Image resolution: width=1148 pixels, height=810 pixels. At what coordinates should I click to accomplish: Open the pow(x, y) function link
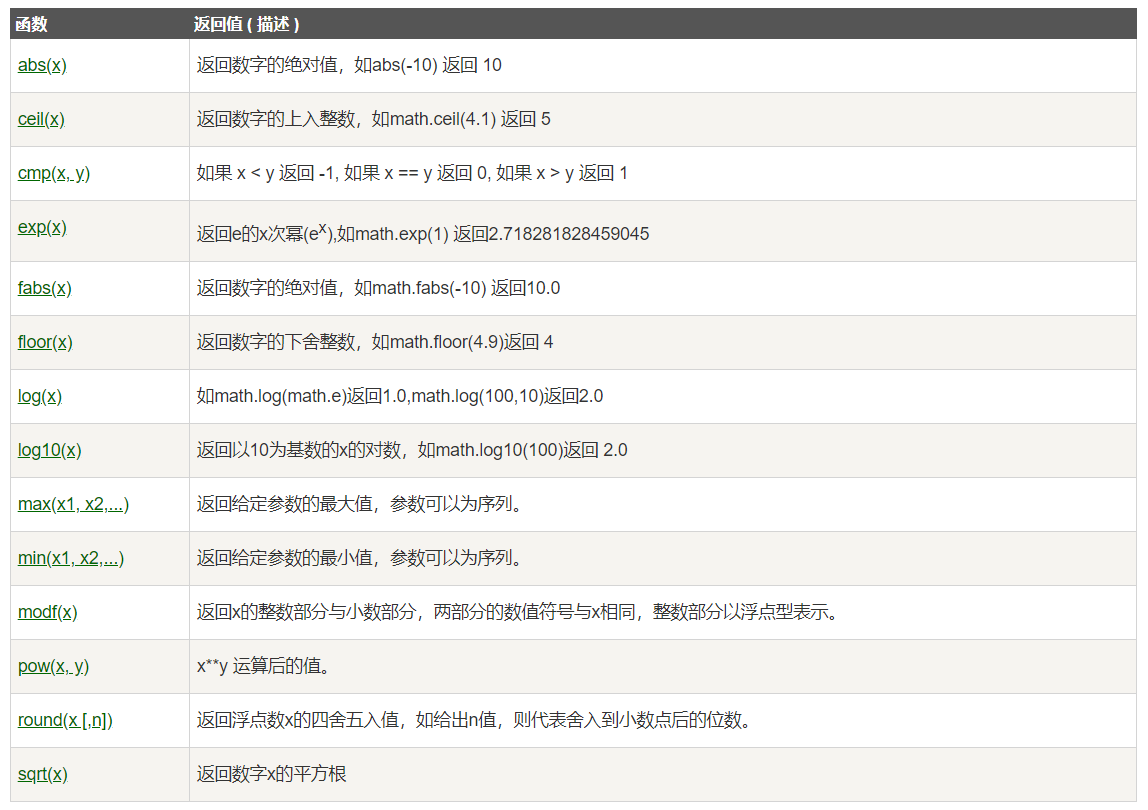click(53, 666)
